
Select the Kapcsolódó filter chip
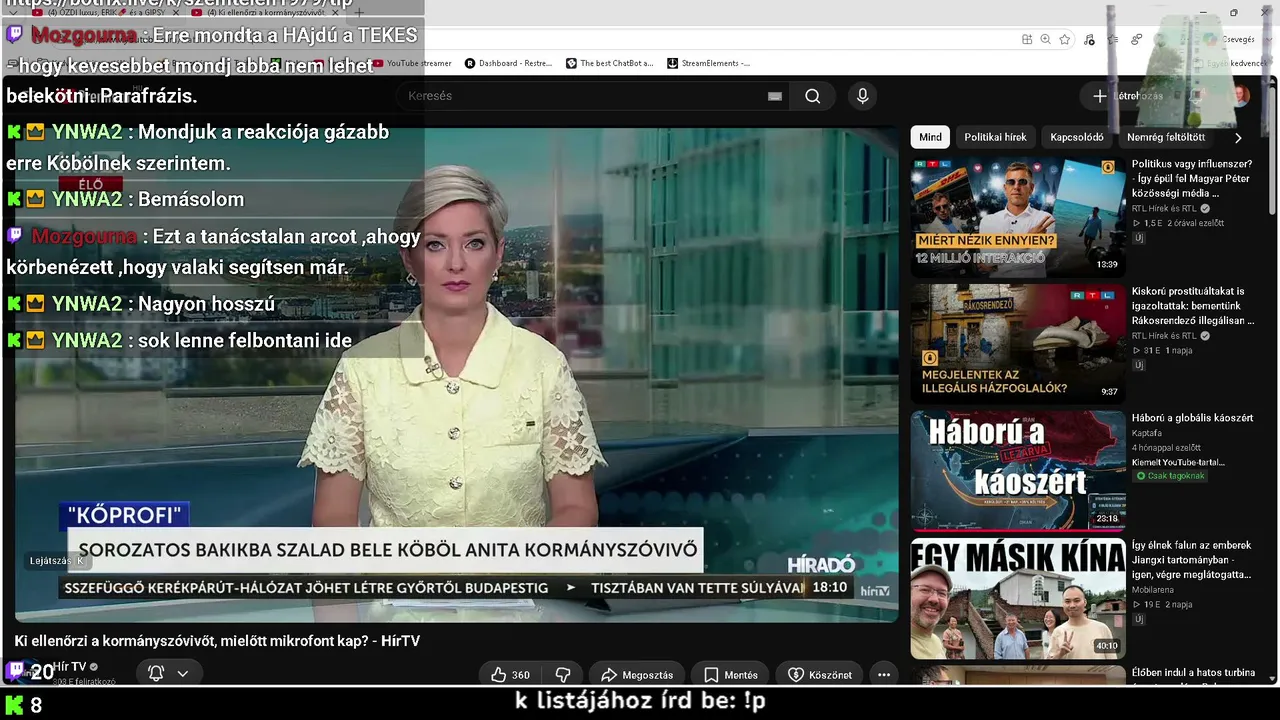tap(1077, 137)
